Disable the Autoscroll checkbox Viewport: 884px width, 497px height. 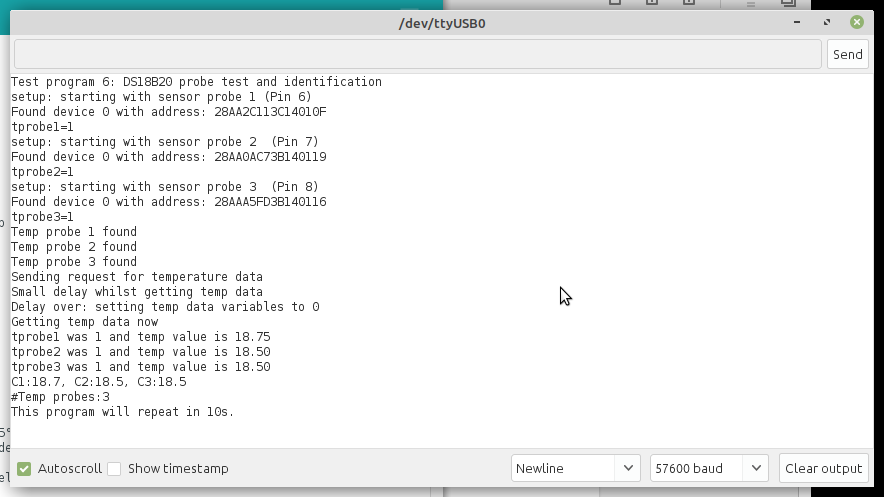24,468
